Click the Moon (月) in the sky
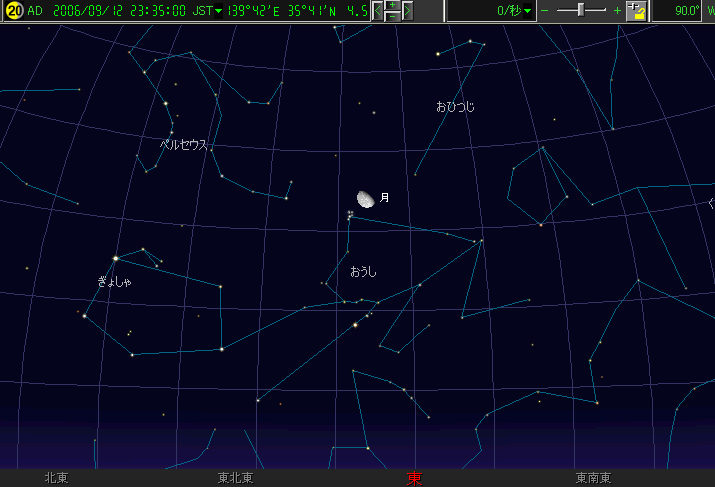 (366, 200)
